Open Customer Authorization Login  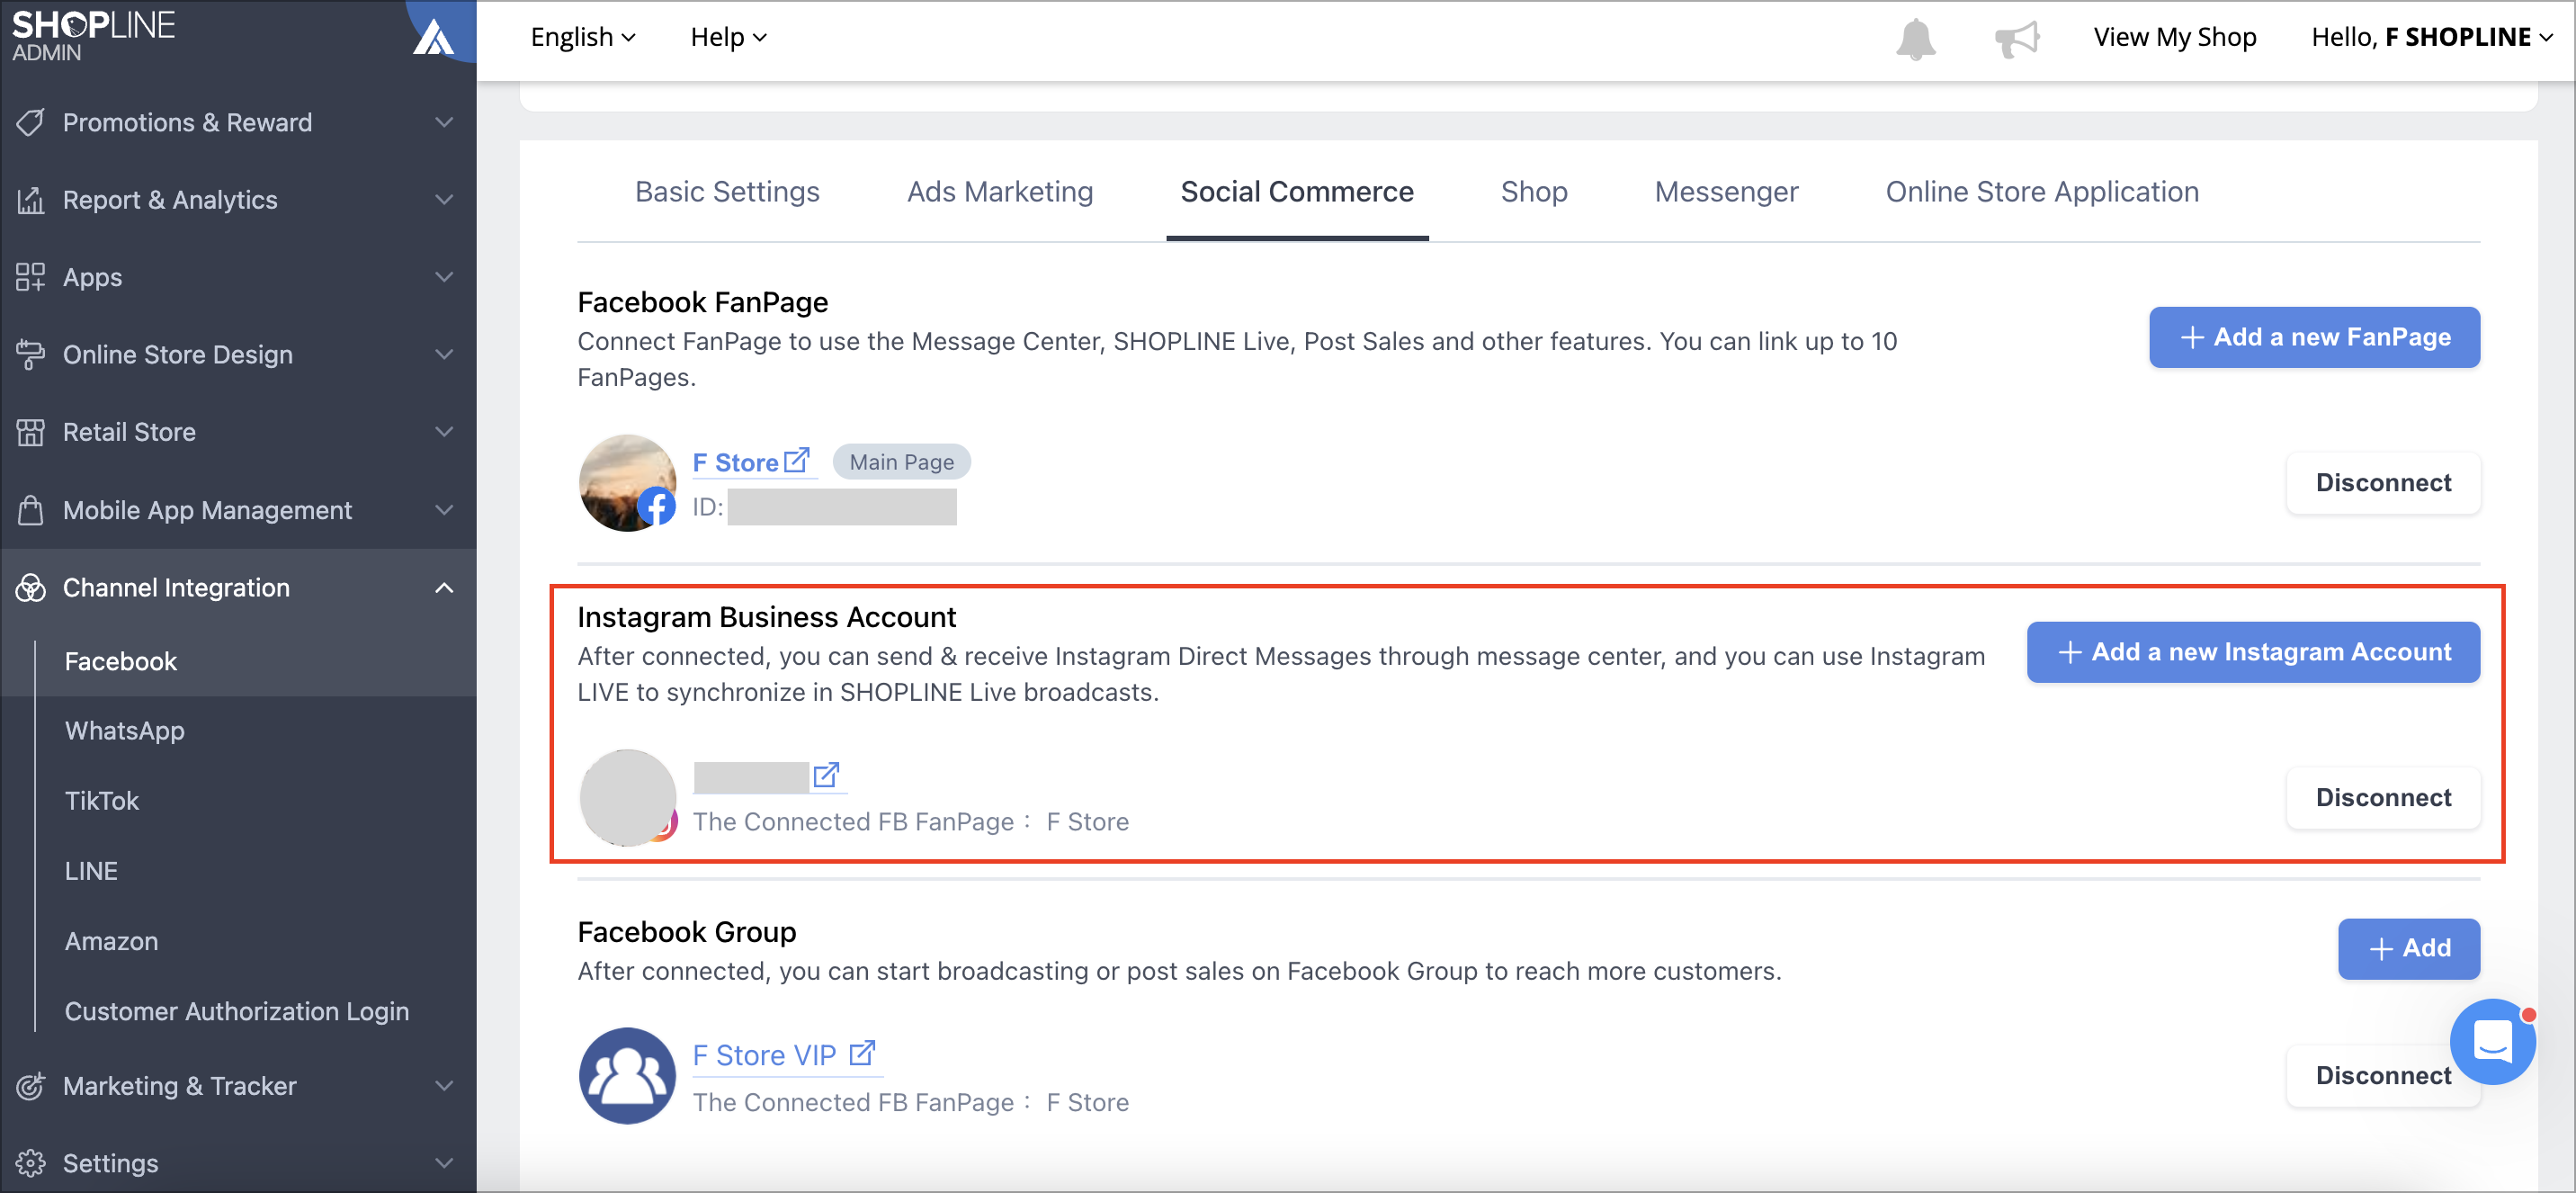click(x=238, y=1011)
